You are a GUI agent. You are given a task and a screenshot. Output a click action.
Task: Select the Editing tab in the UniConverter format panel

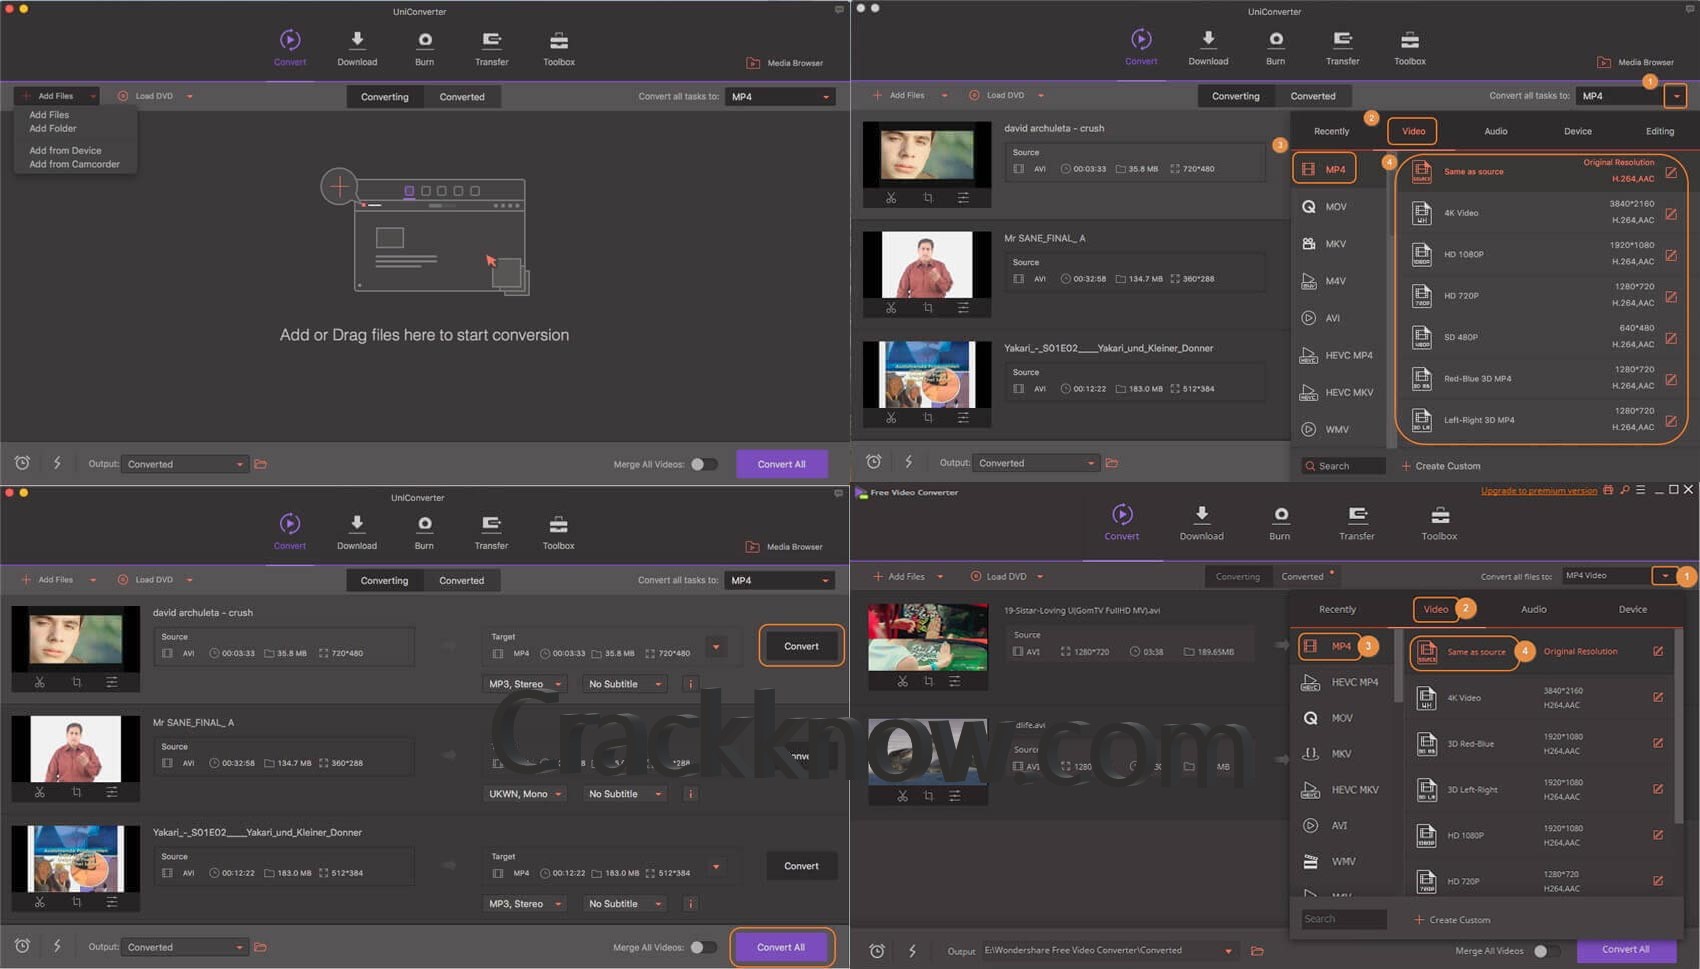click(x=1659, y=131)
